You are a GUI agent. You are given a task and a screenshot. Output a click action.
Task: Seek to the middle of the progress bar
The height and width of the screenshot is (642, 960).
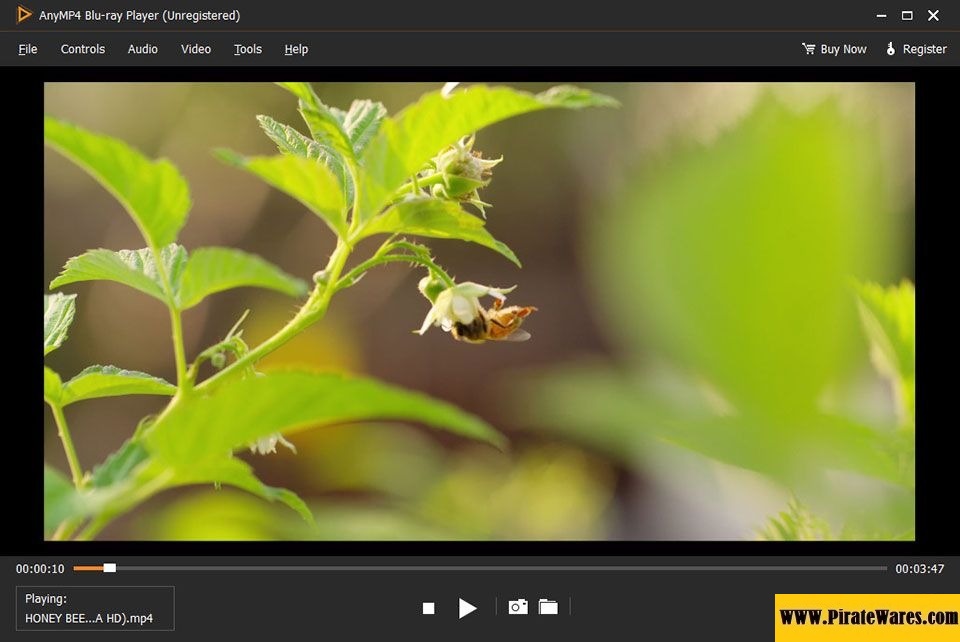[x=480, y=568]
